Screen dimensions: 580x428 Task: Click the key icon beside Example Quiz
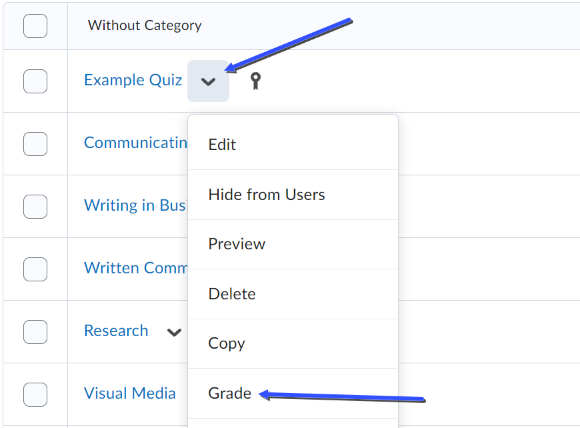click(255, 81)
